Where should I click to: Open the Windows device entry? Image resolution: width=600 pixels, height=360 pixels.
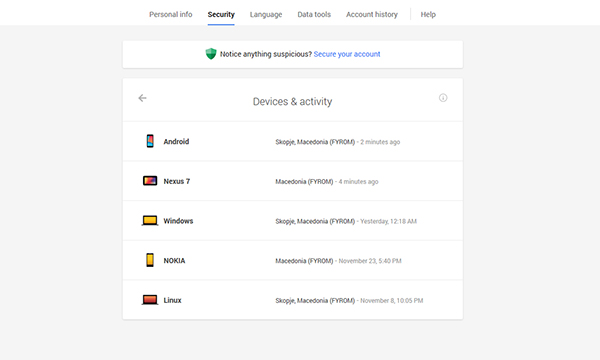tap(293, 221)
